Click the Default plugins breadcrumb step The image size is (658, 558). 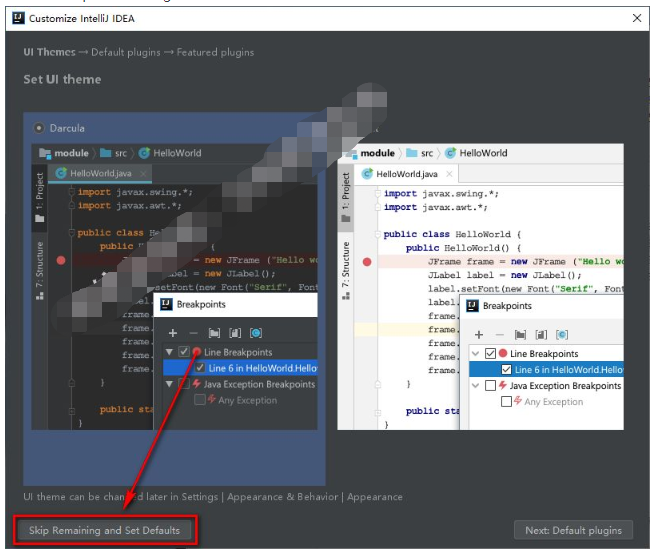point(125,52)
